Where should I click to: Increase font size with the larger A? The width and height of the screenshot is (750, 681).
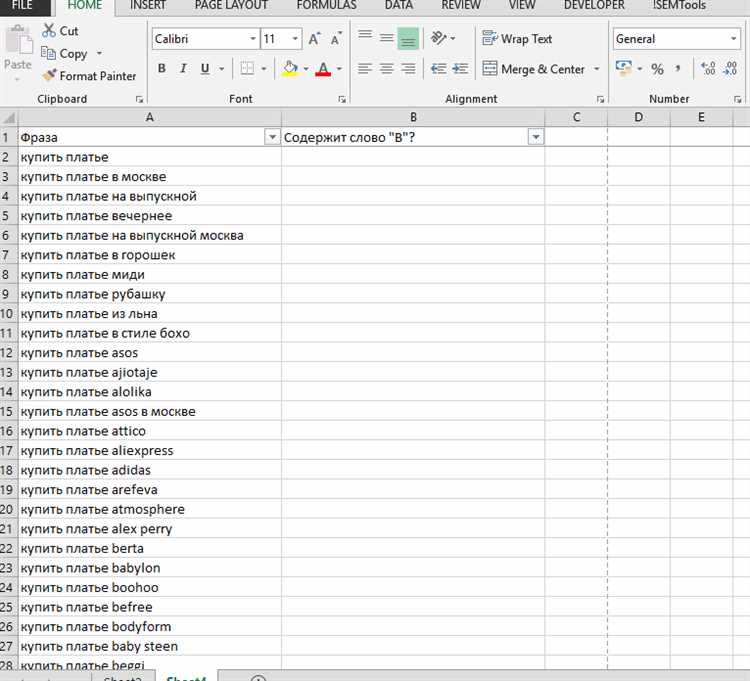[x=314, y=39]
